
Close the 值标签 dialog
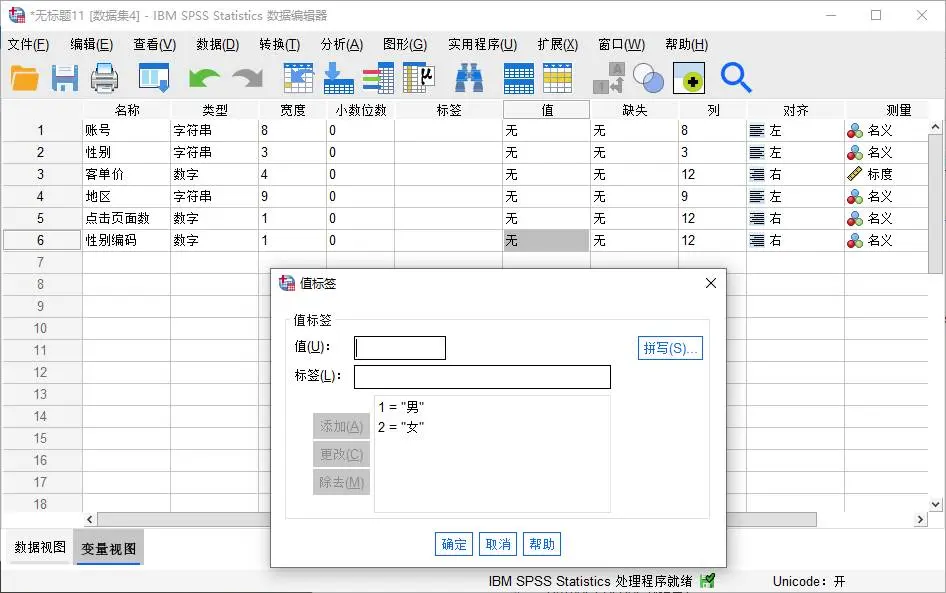coord(711,283)
